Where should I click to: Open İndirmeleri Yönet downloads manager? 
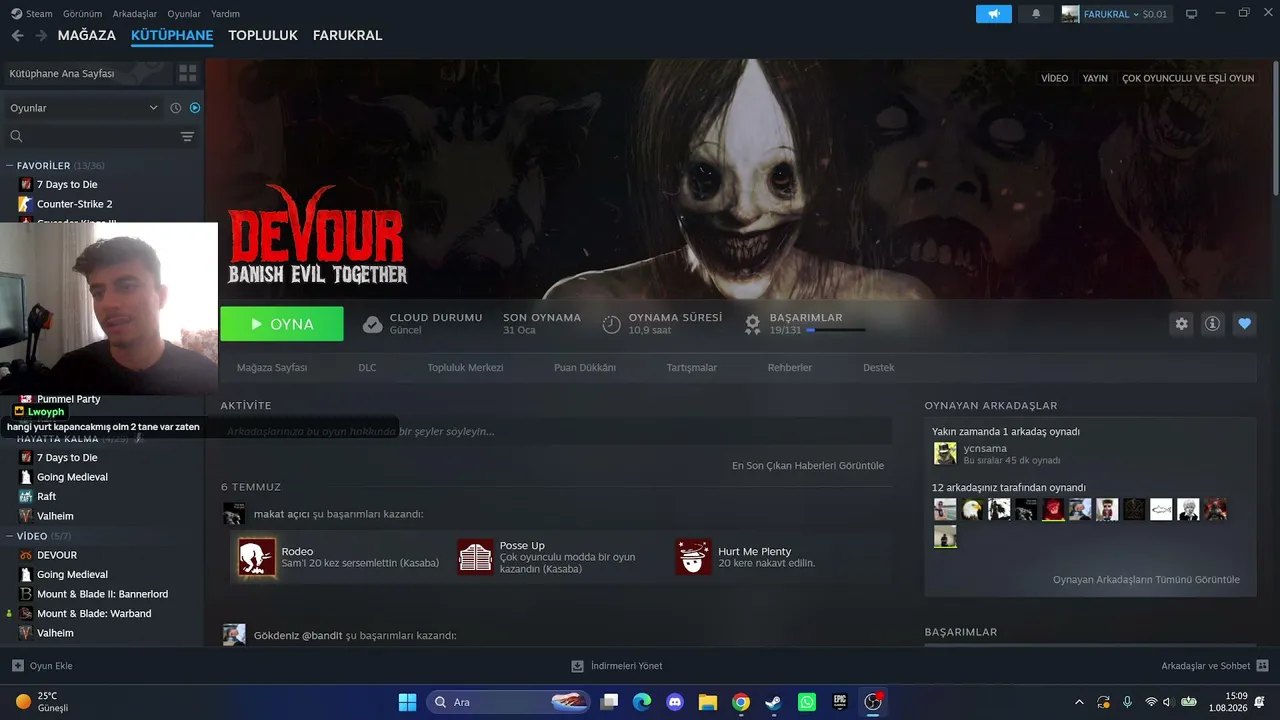616,666
